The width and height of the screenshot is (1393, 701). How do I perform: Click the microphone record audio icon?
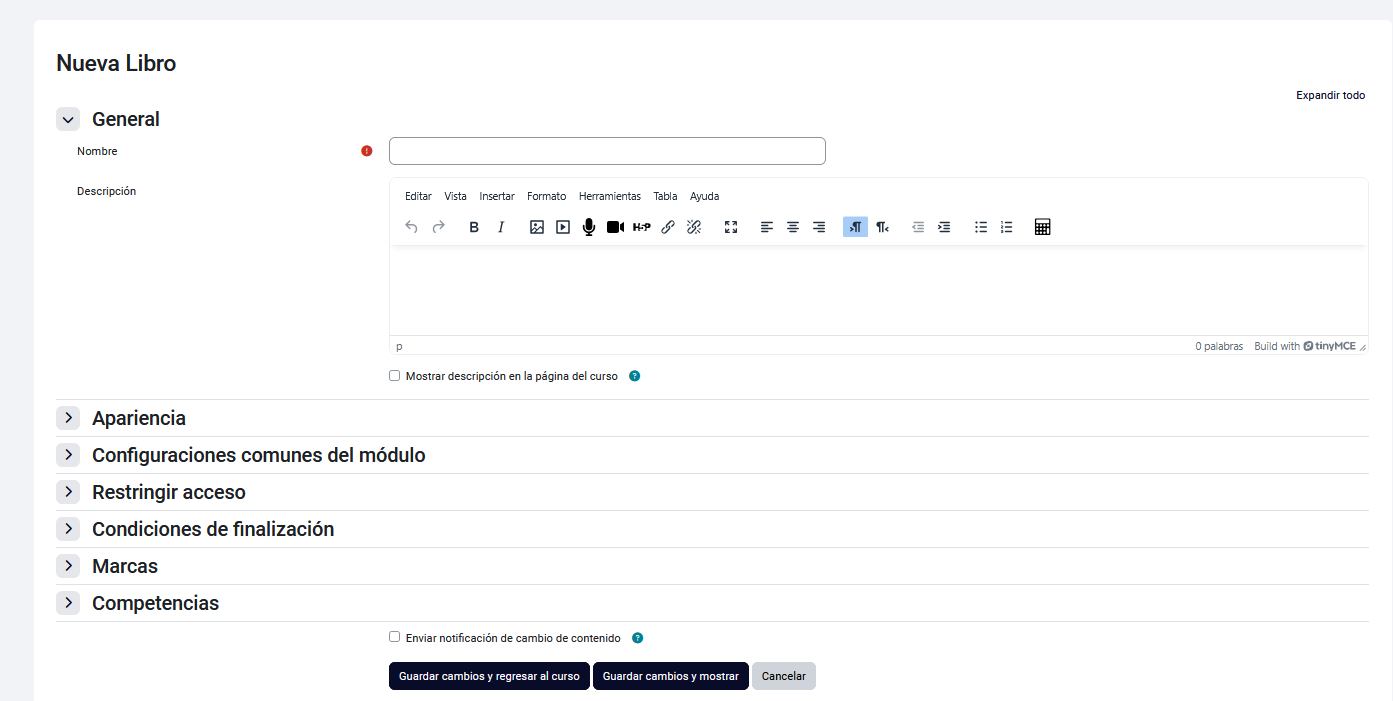tap(589, 227)
